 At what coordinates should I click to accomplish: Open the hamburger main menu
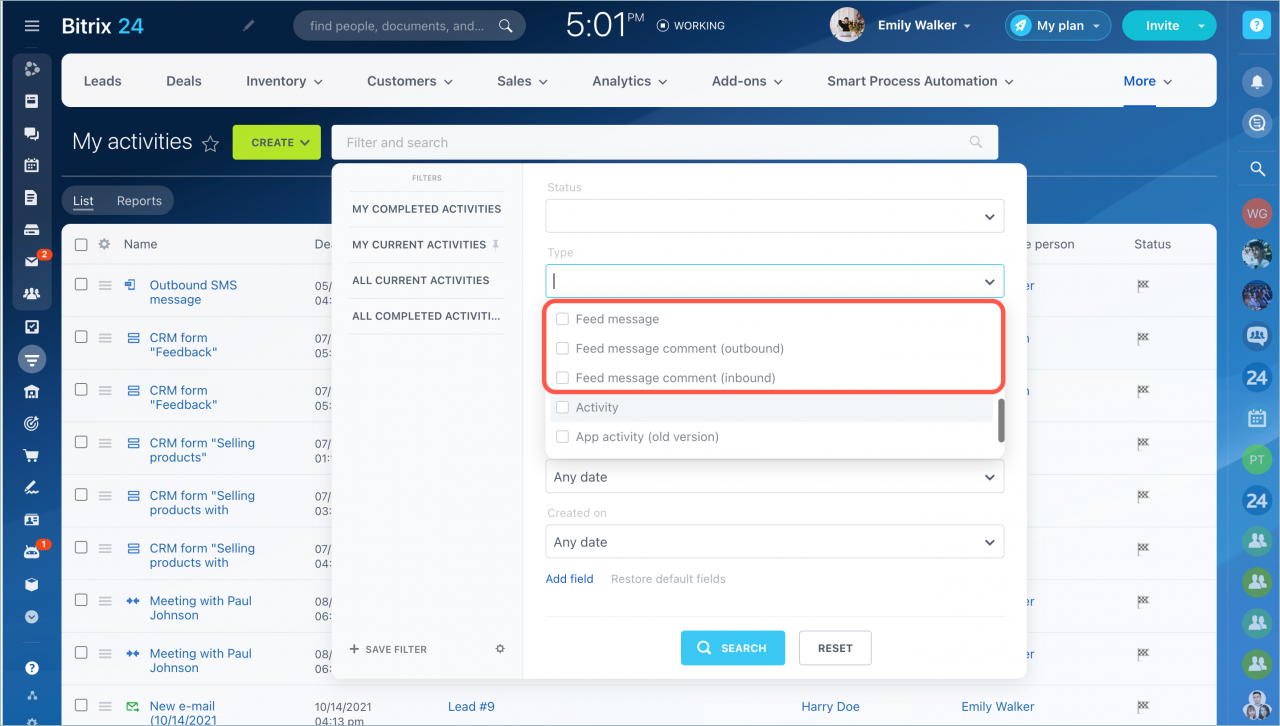click(x=32, y=26)
